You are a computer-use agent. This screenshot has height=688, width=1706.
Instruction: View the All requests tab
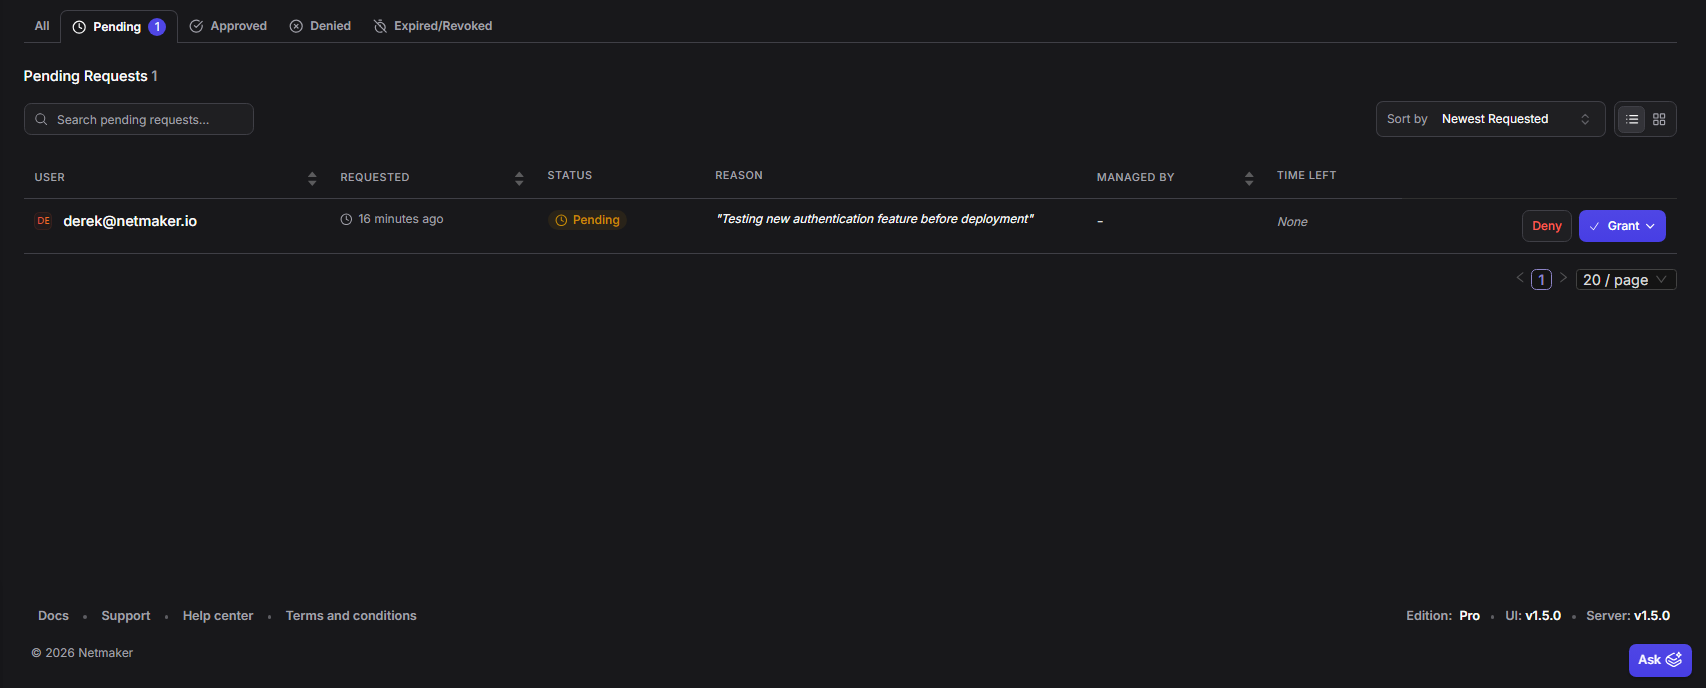point(42,26)
